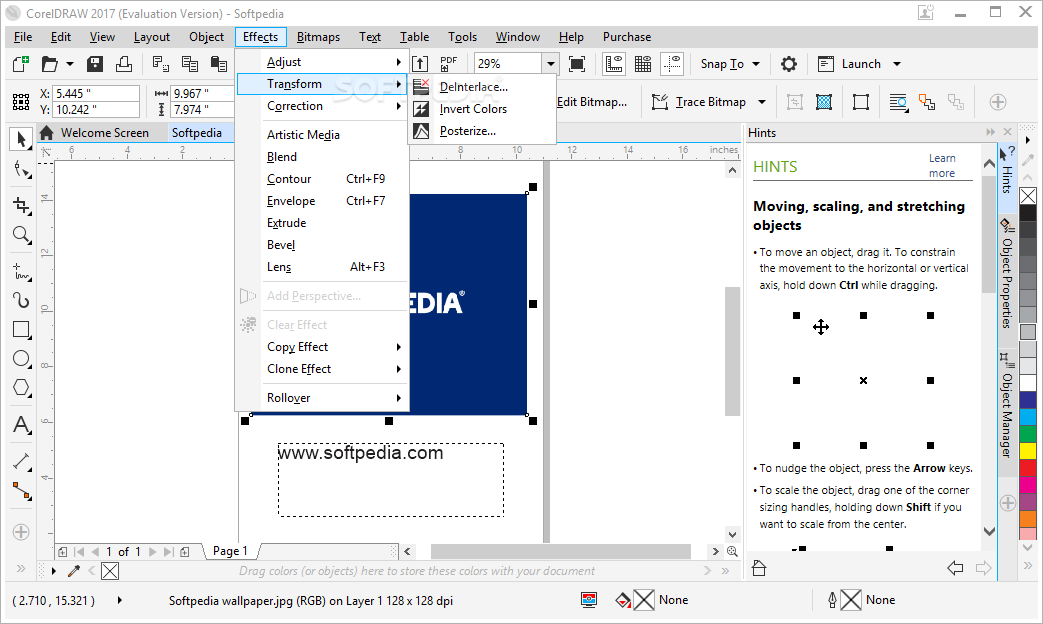The height and width of the screenshot is (624, 1043).
Task: Select Lens in the Effects menu
Action: tap(322, 267)
